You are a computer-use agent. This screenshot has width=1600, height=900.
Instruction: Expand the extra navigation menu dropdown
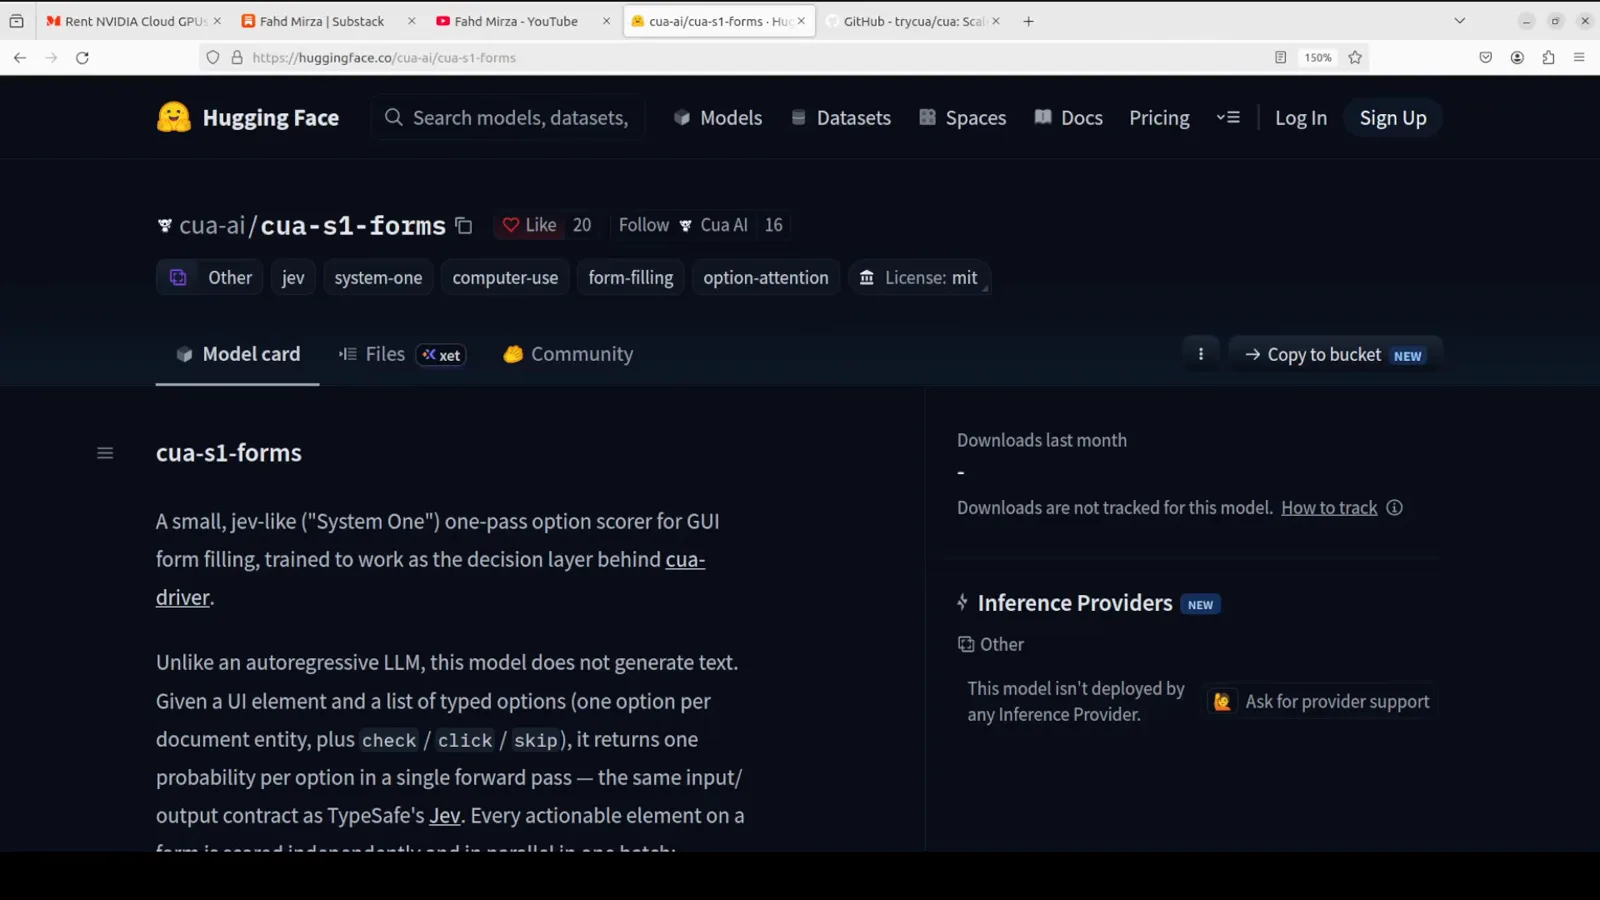click(1228, 118)
